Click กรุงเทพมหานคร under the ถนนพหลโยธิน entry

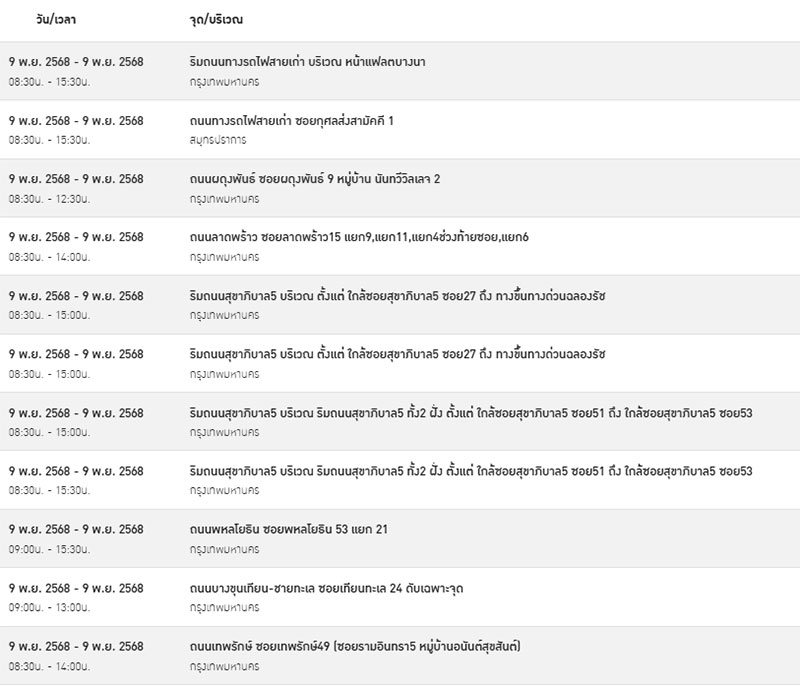coord(224,550)
